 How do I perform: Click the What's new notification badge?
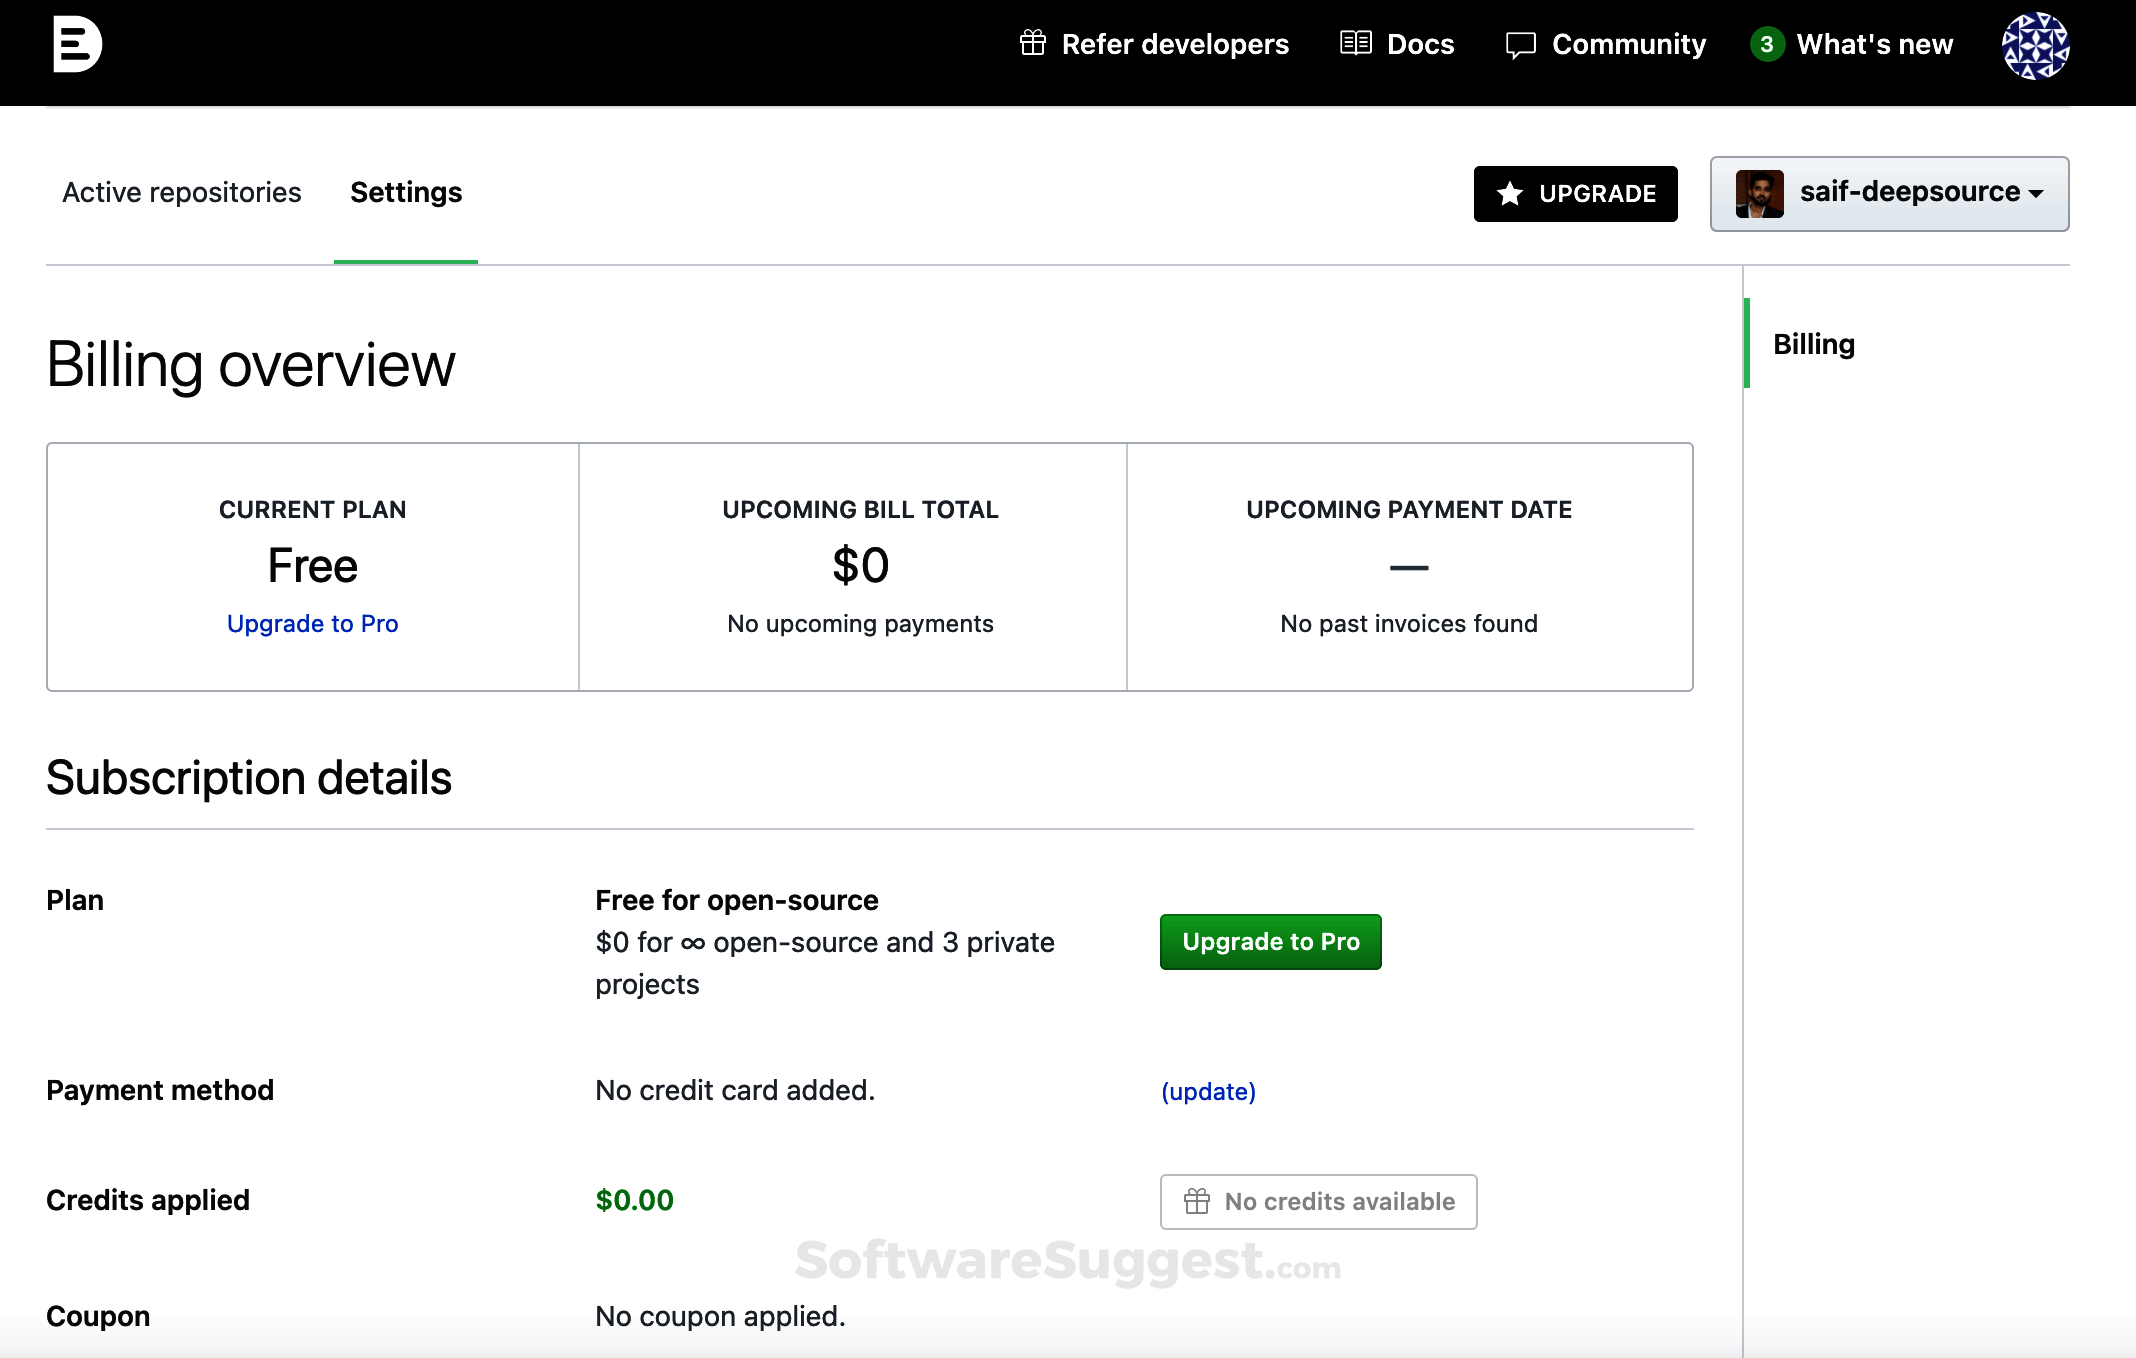[x=1766, y=43]
